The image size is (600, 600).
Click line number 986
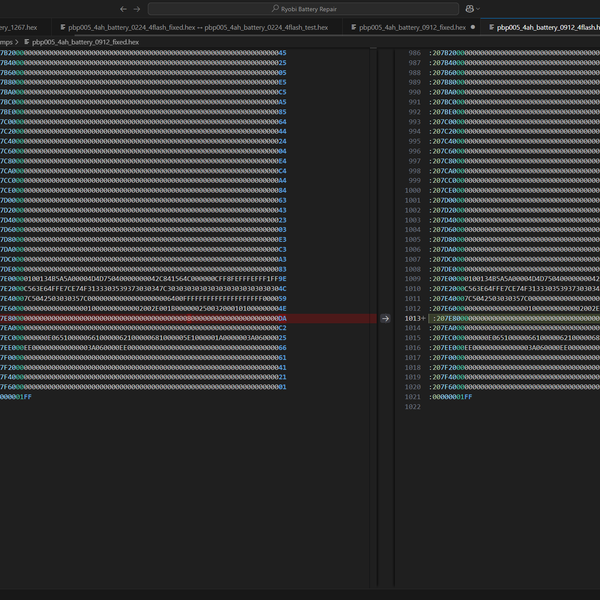(x=414, y=53)
